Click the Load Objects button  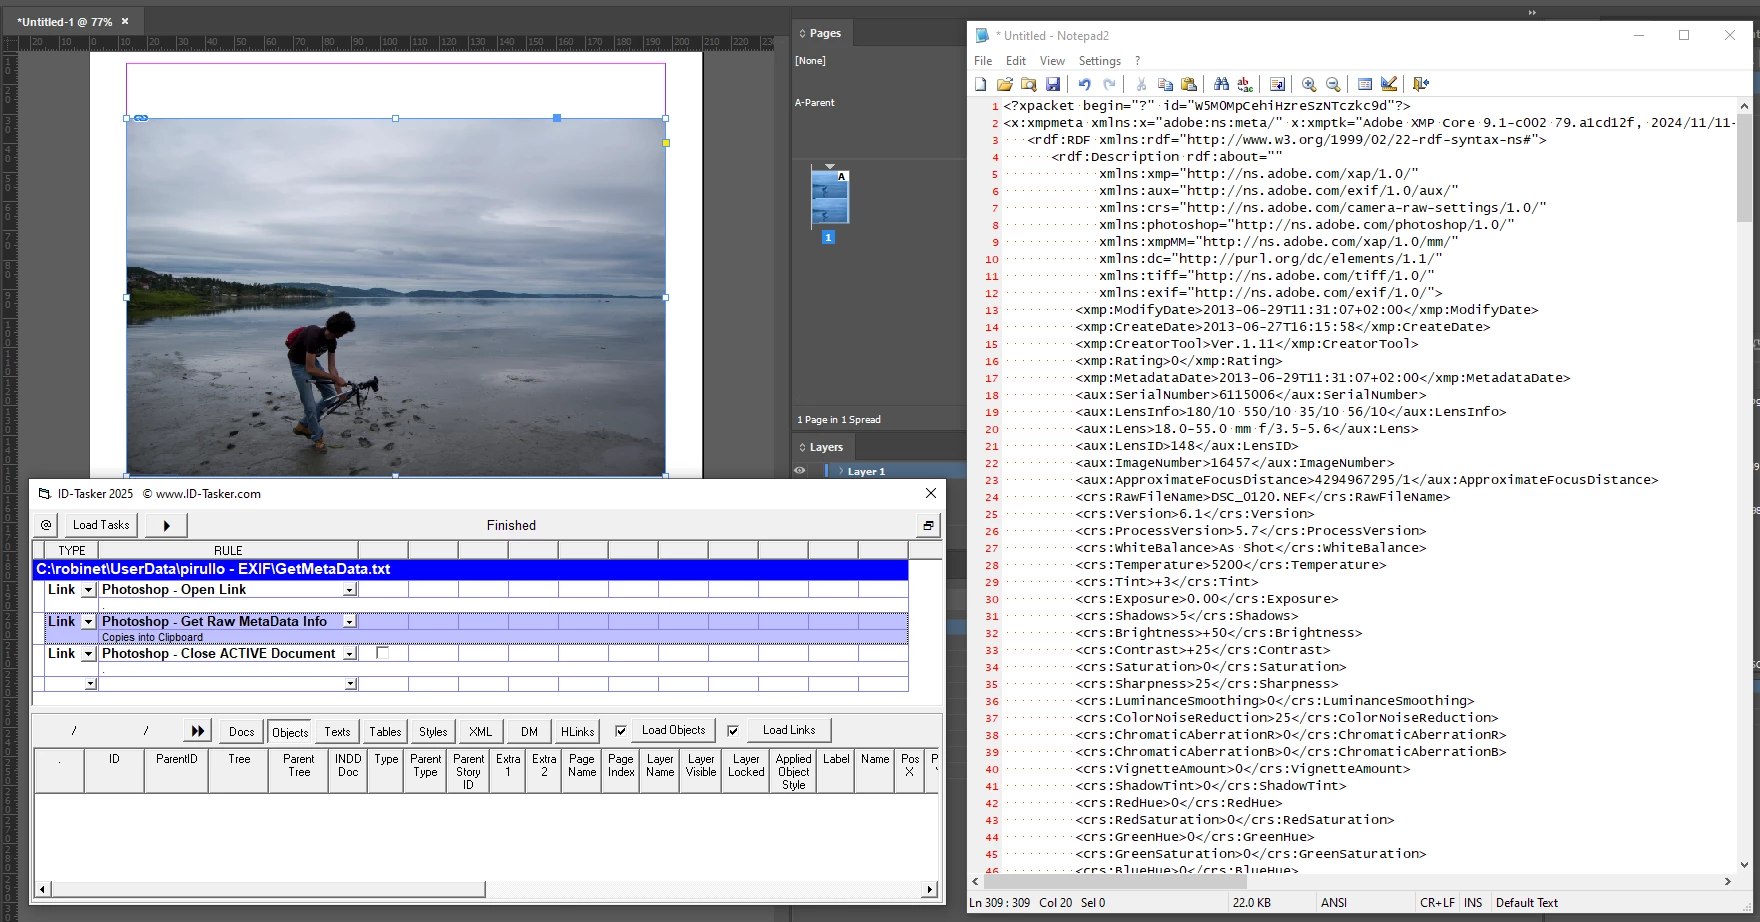[x=673, y=731]
